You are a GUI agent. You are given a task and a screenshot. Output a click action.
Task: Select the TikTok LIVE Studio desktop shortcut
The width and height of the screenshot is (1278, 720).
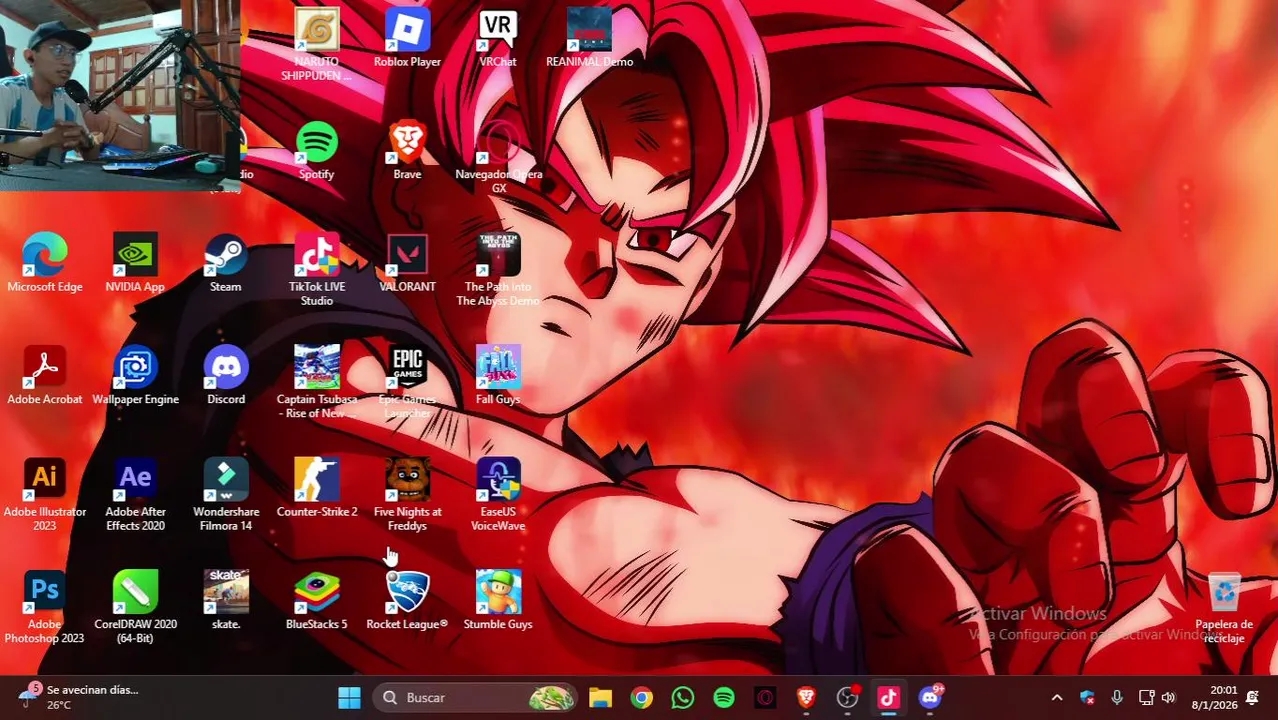317,271
